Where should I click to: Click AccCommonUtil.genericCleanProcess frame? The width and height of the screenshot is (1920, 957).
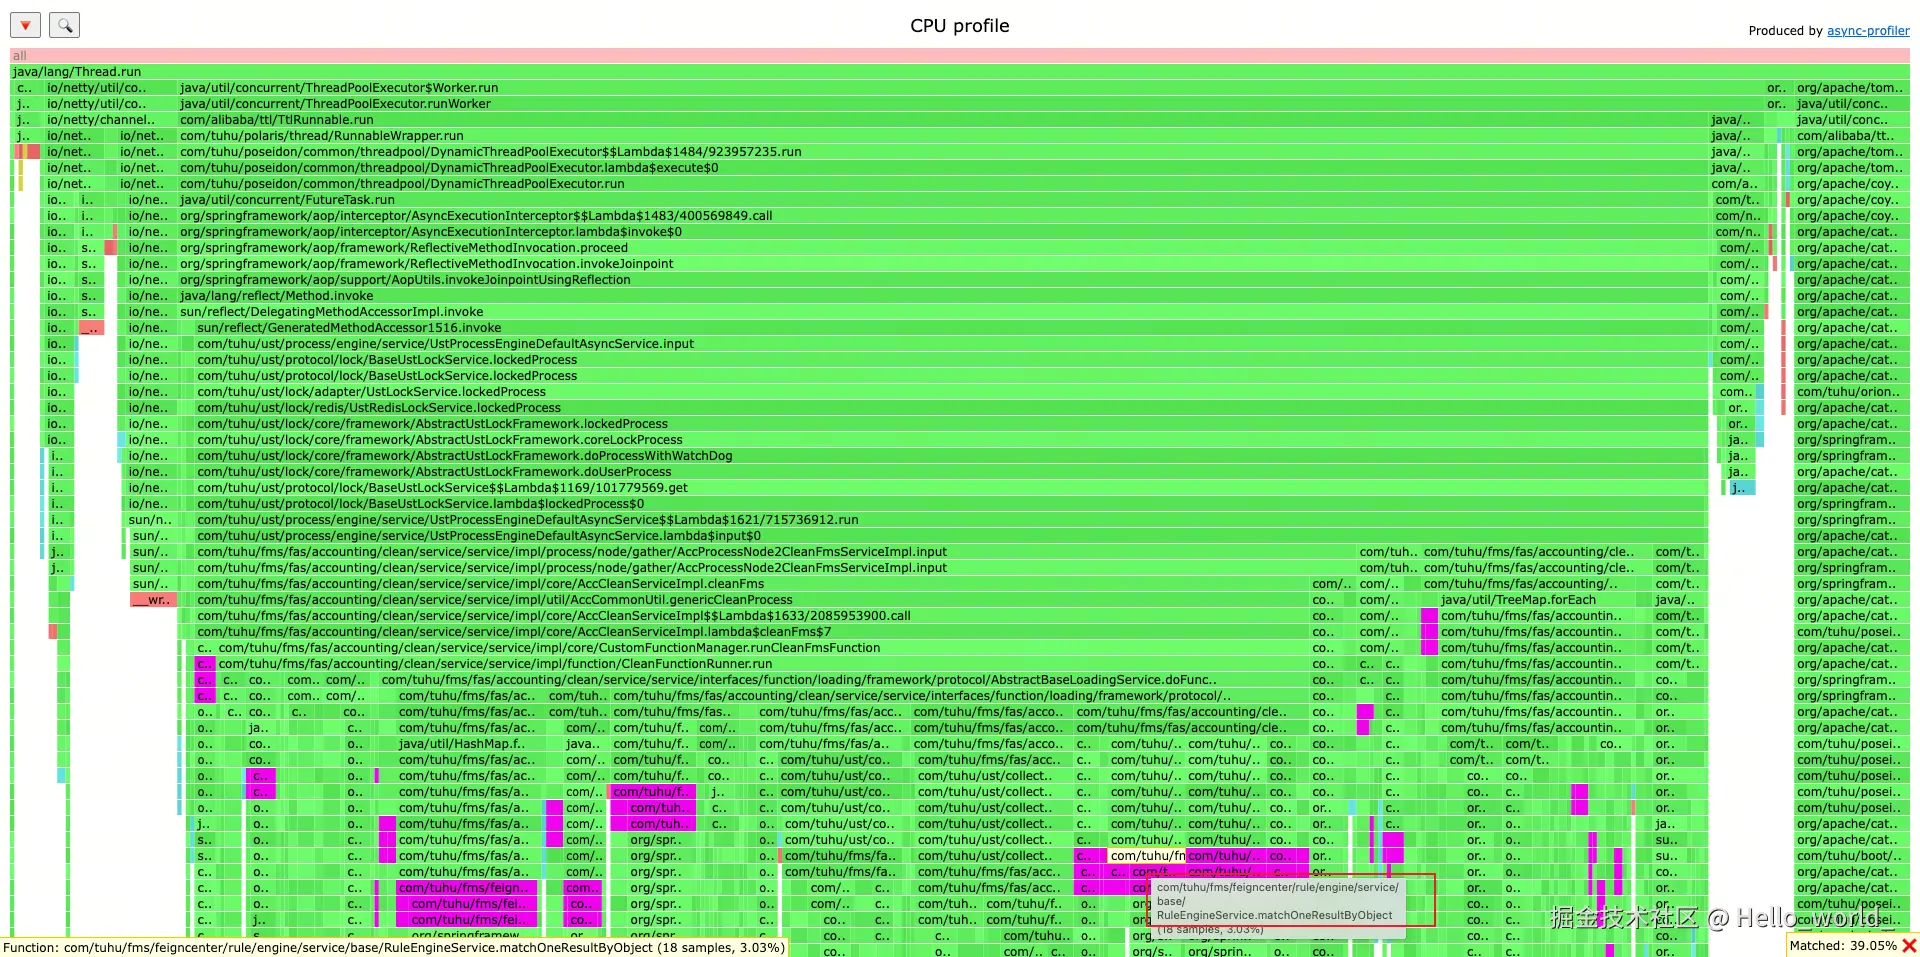coord(752,600)
